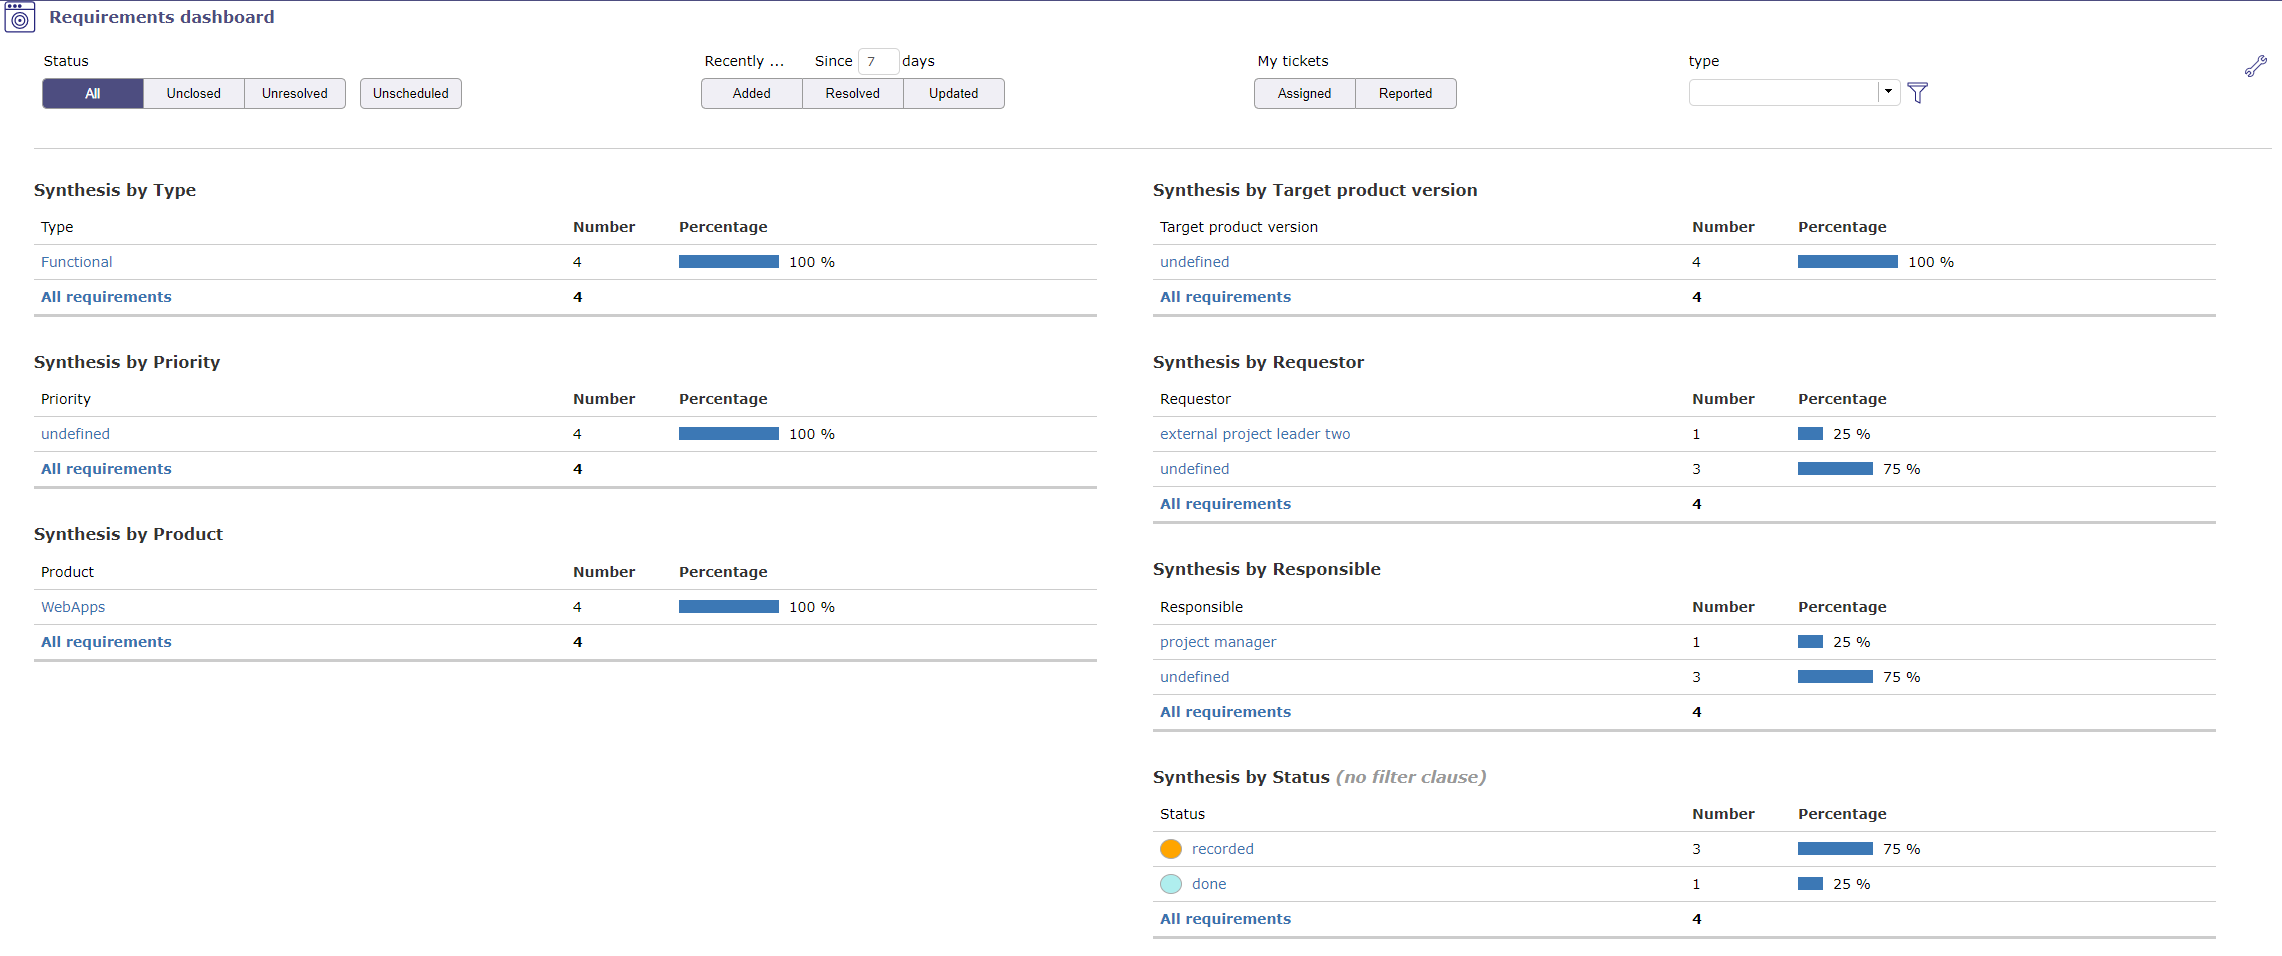Open the wrench configuration icon

click(2255, 64)
